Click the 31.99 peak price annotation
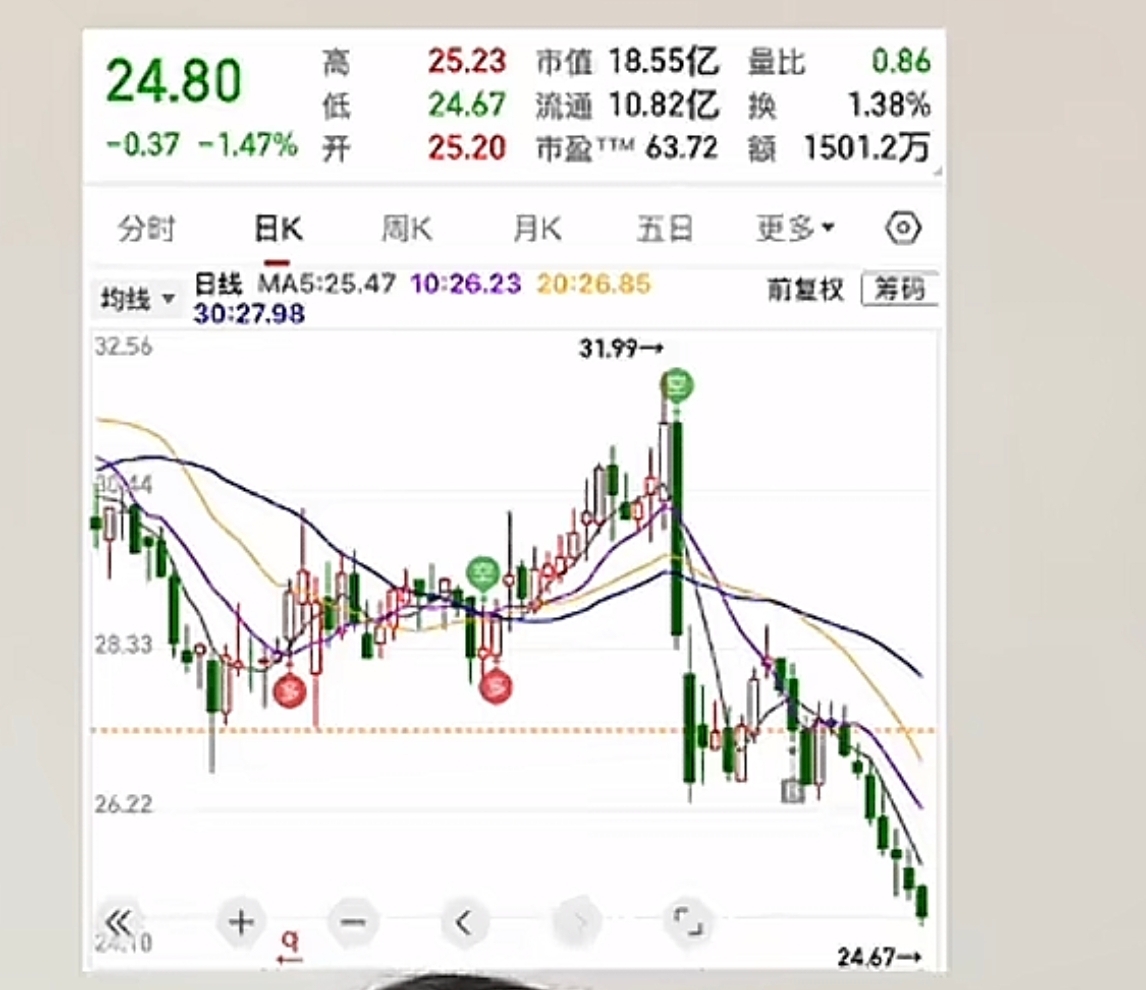This screenshot has height=990, width=1146. click(x=621, y=349)
